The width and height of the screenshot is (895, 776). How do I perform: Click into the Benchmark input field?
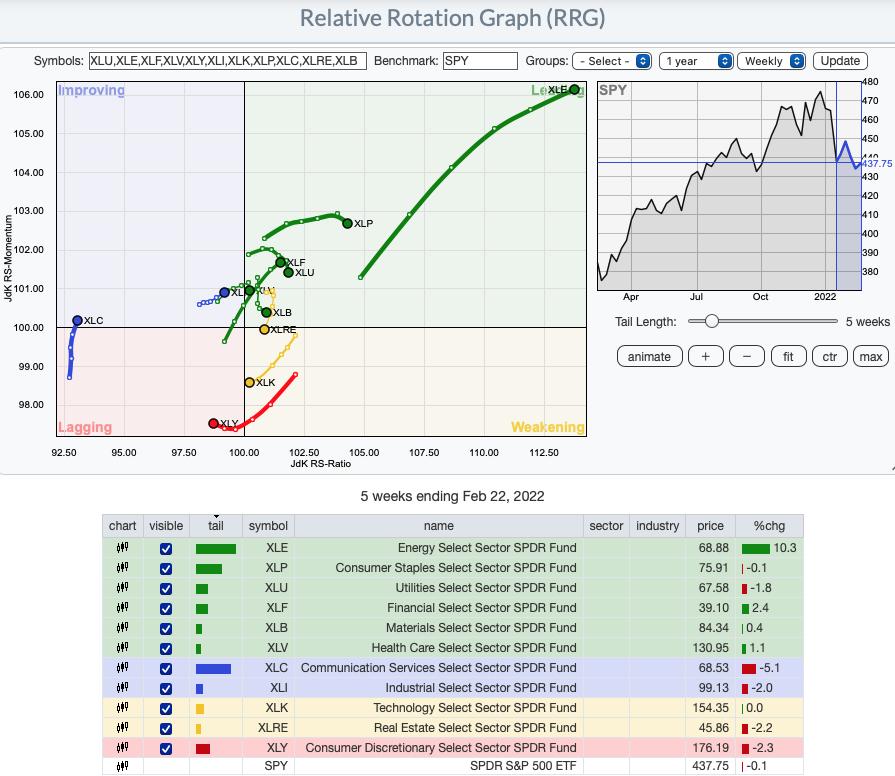coord(480,61)
